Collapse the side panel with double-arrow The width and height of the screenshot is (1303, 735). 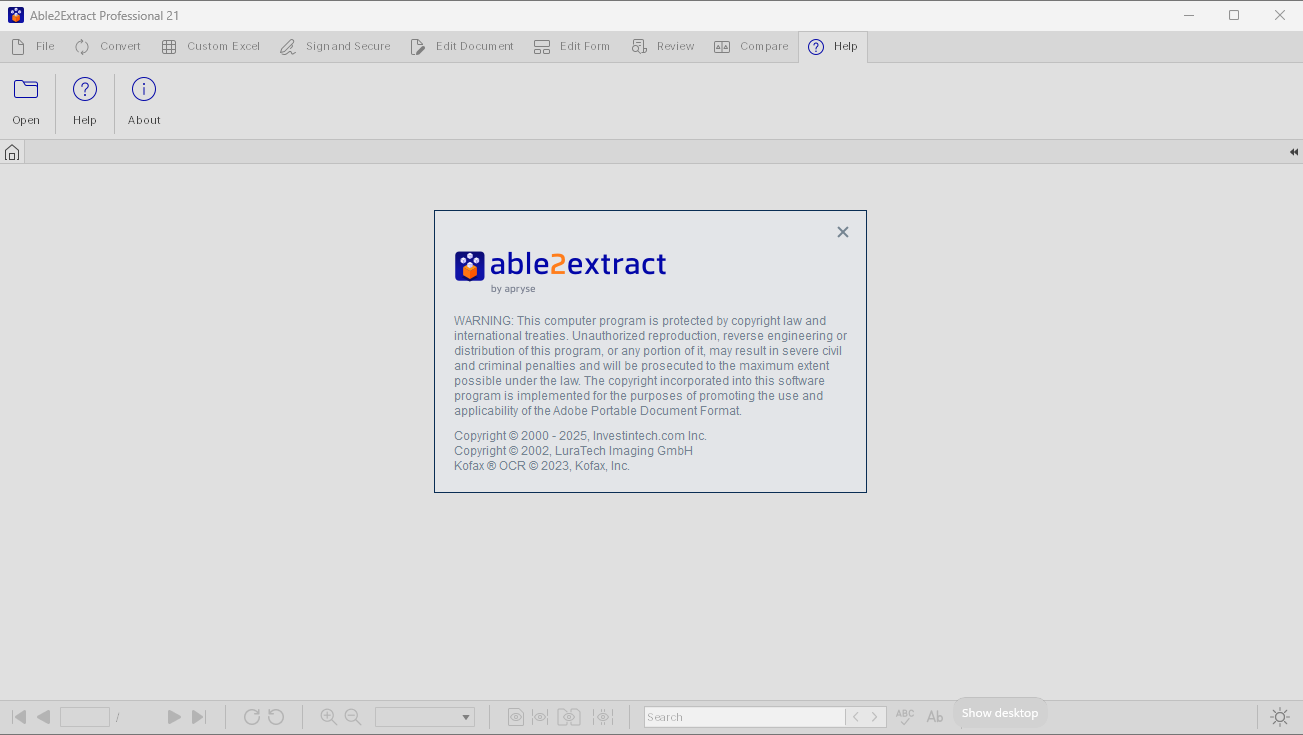point(1293,152)
